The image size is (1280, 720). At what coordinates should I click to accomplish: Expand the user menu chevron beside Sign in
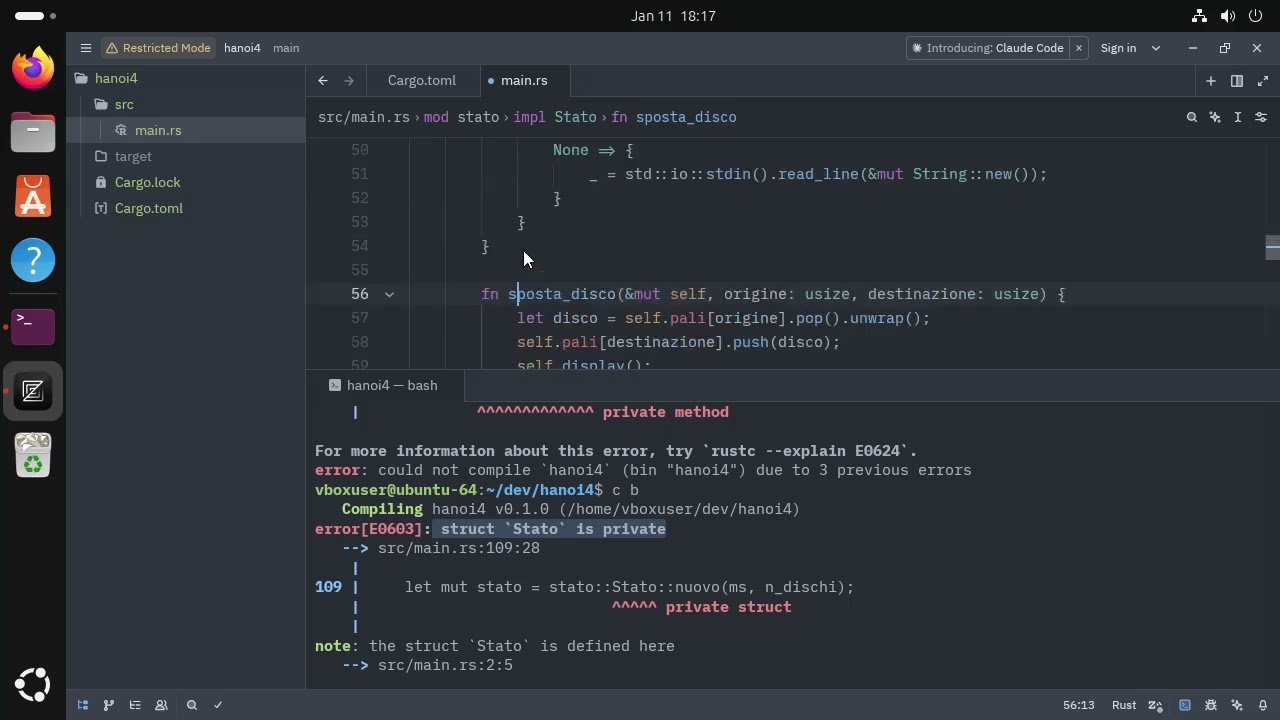(x=1156, y=48)
